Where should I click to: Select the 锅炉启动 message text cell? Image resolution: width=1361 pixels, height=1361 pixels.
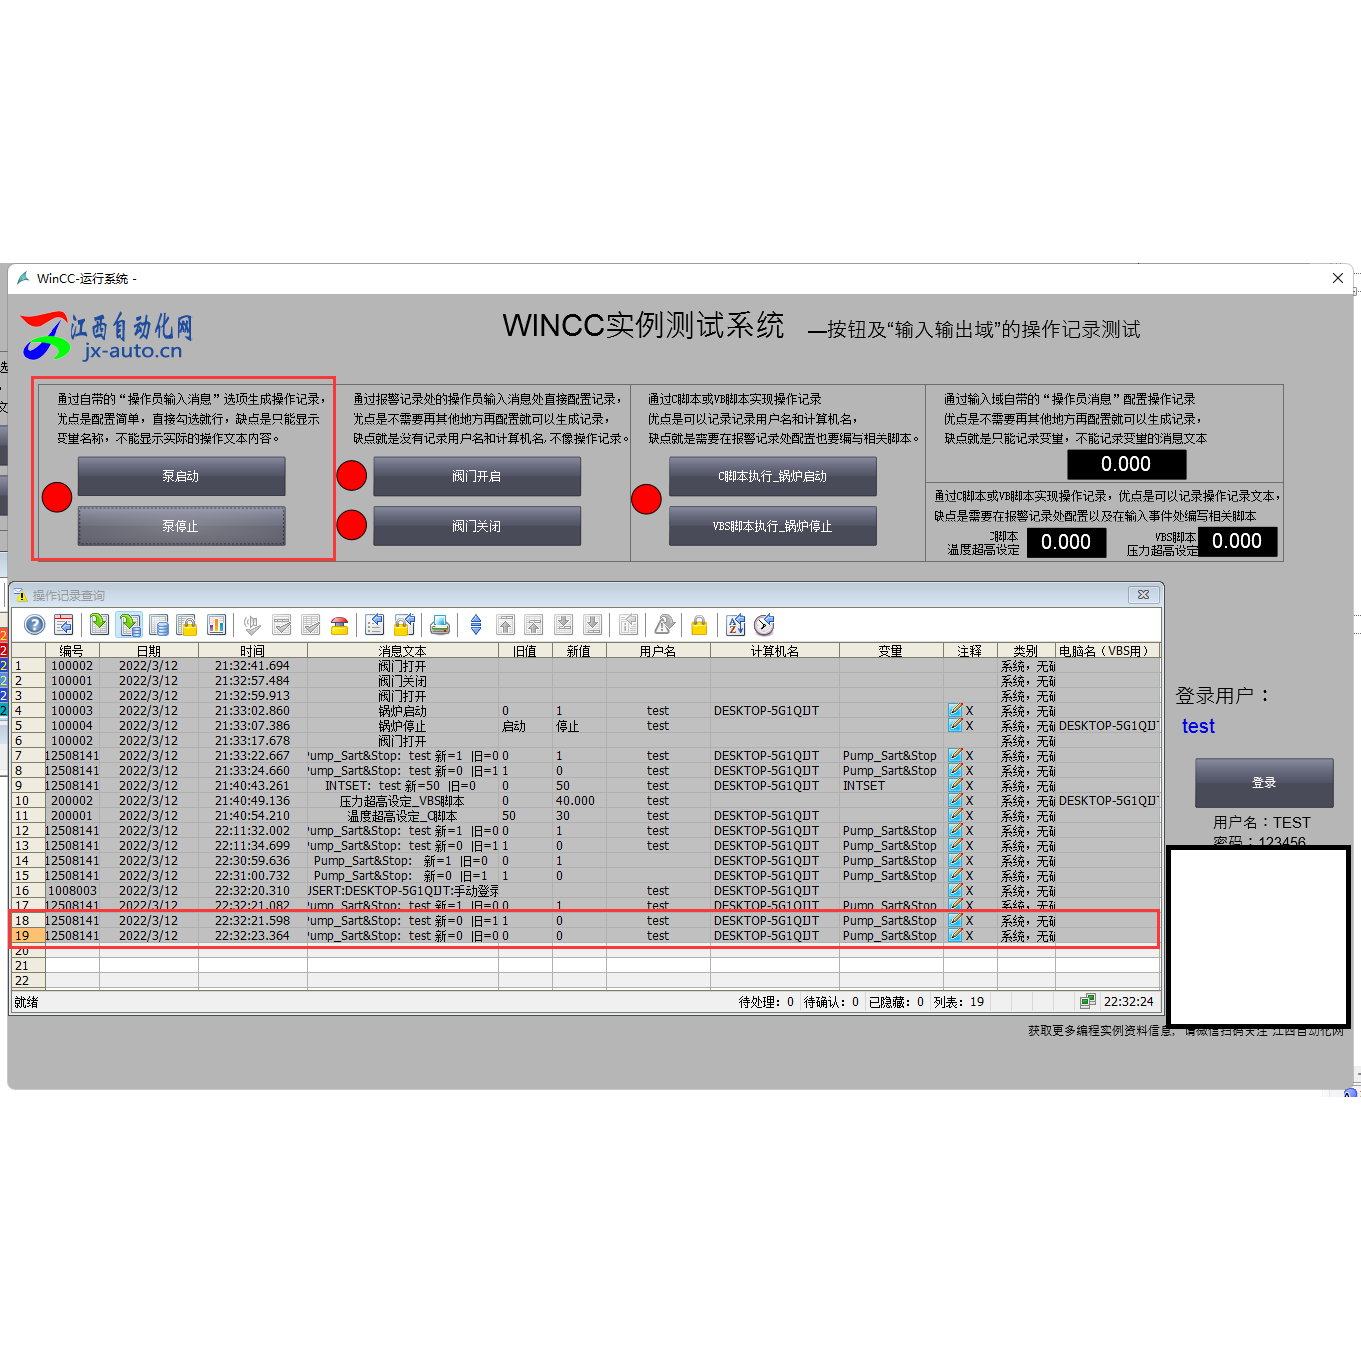403,711
